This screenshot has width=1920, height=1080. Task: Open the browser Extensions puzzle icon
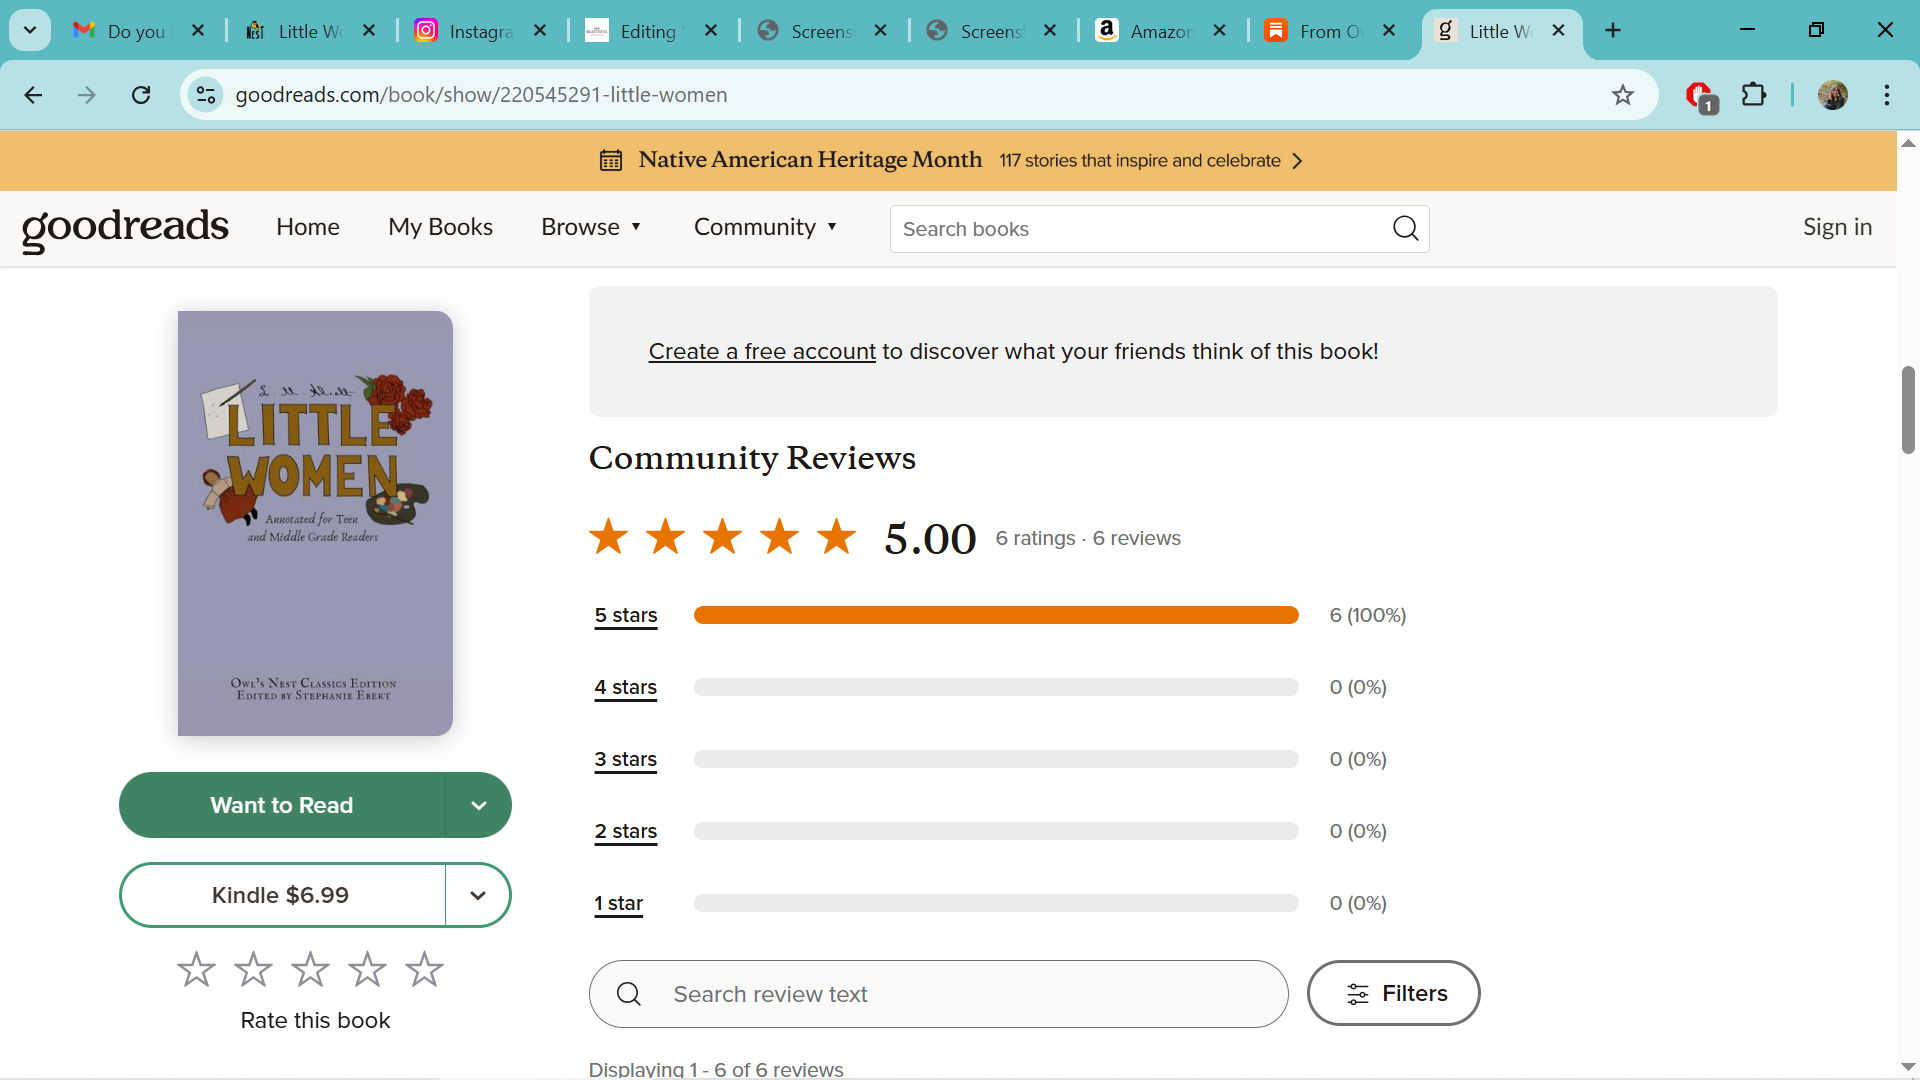pos(1754,95)
